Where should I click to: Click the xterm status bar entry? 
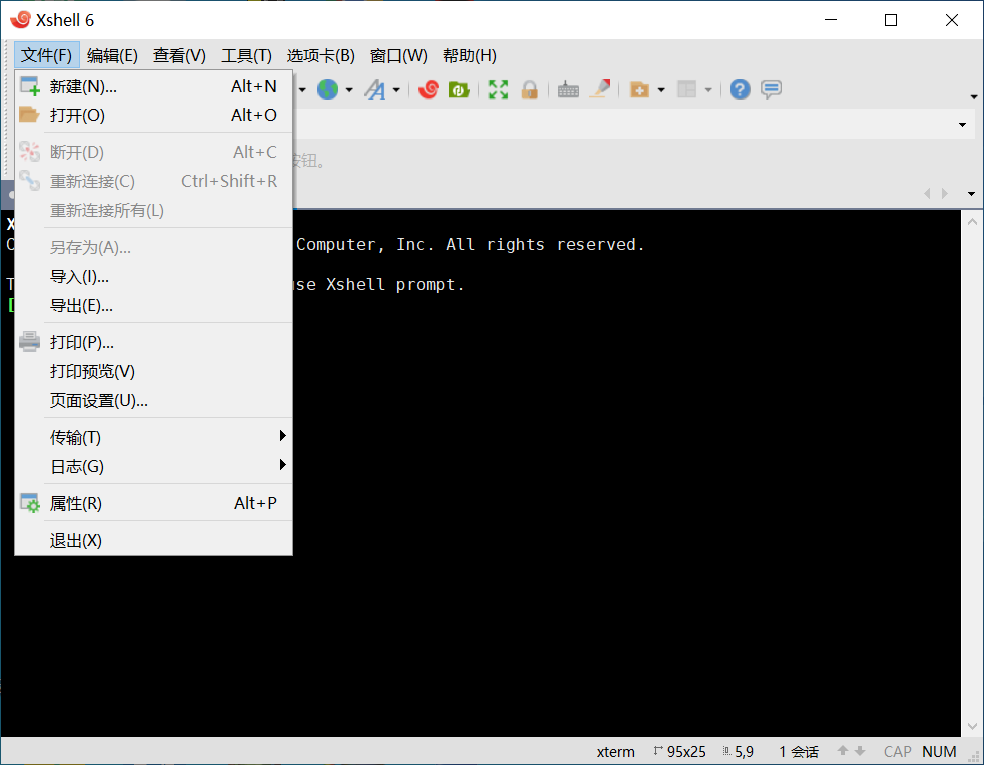pyautogui.click(x=615, y=752)
